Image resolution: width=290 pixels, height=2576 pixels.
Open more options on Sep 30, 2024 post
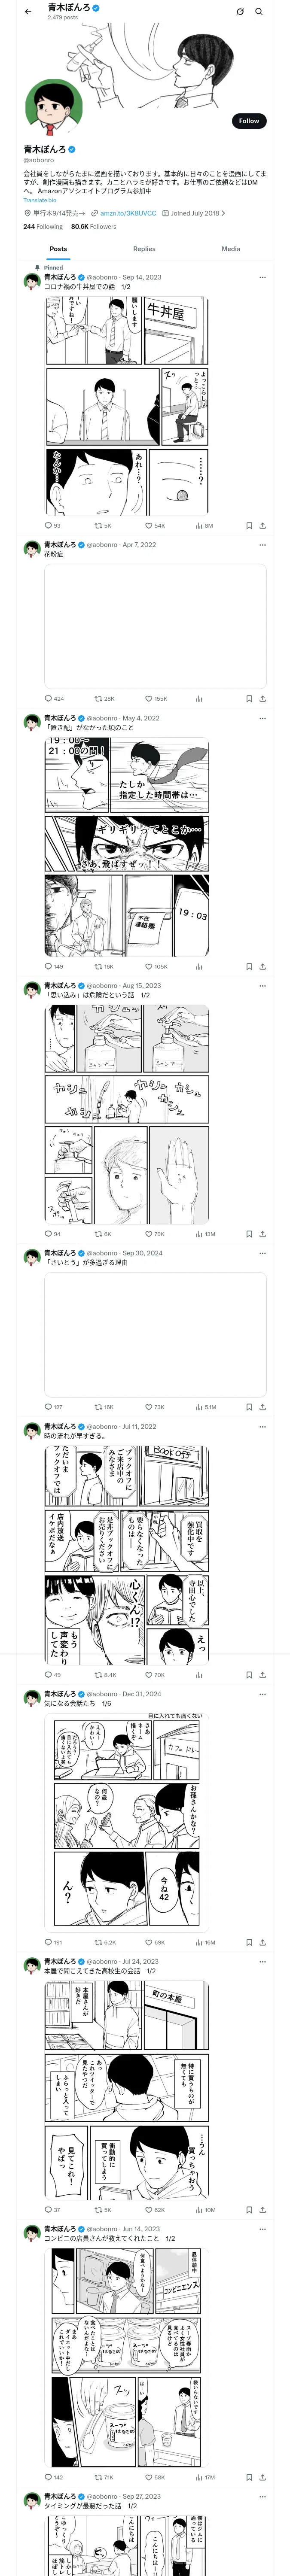click(262, 1253)
